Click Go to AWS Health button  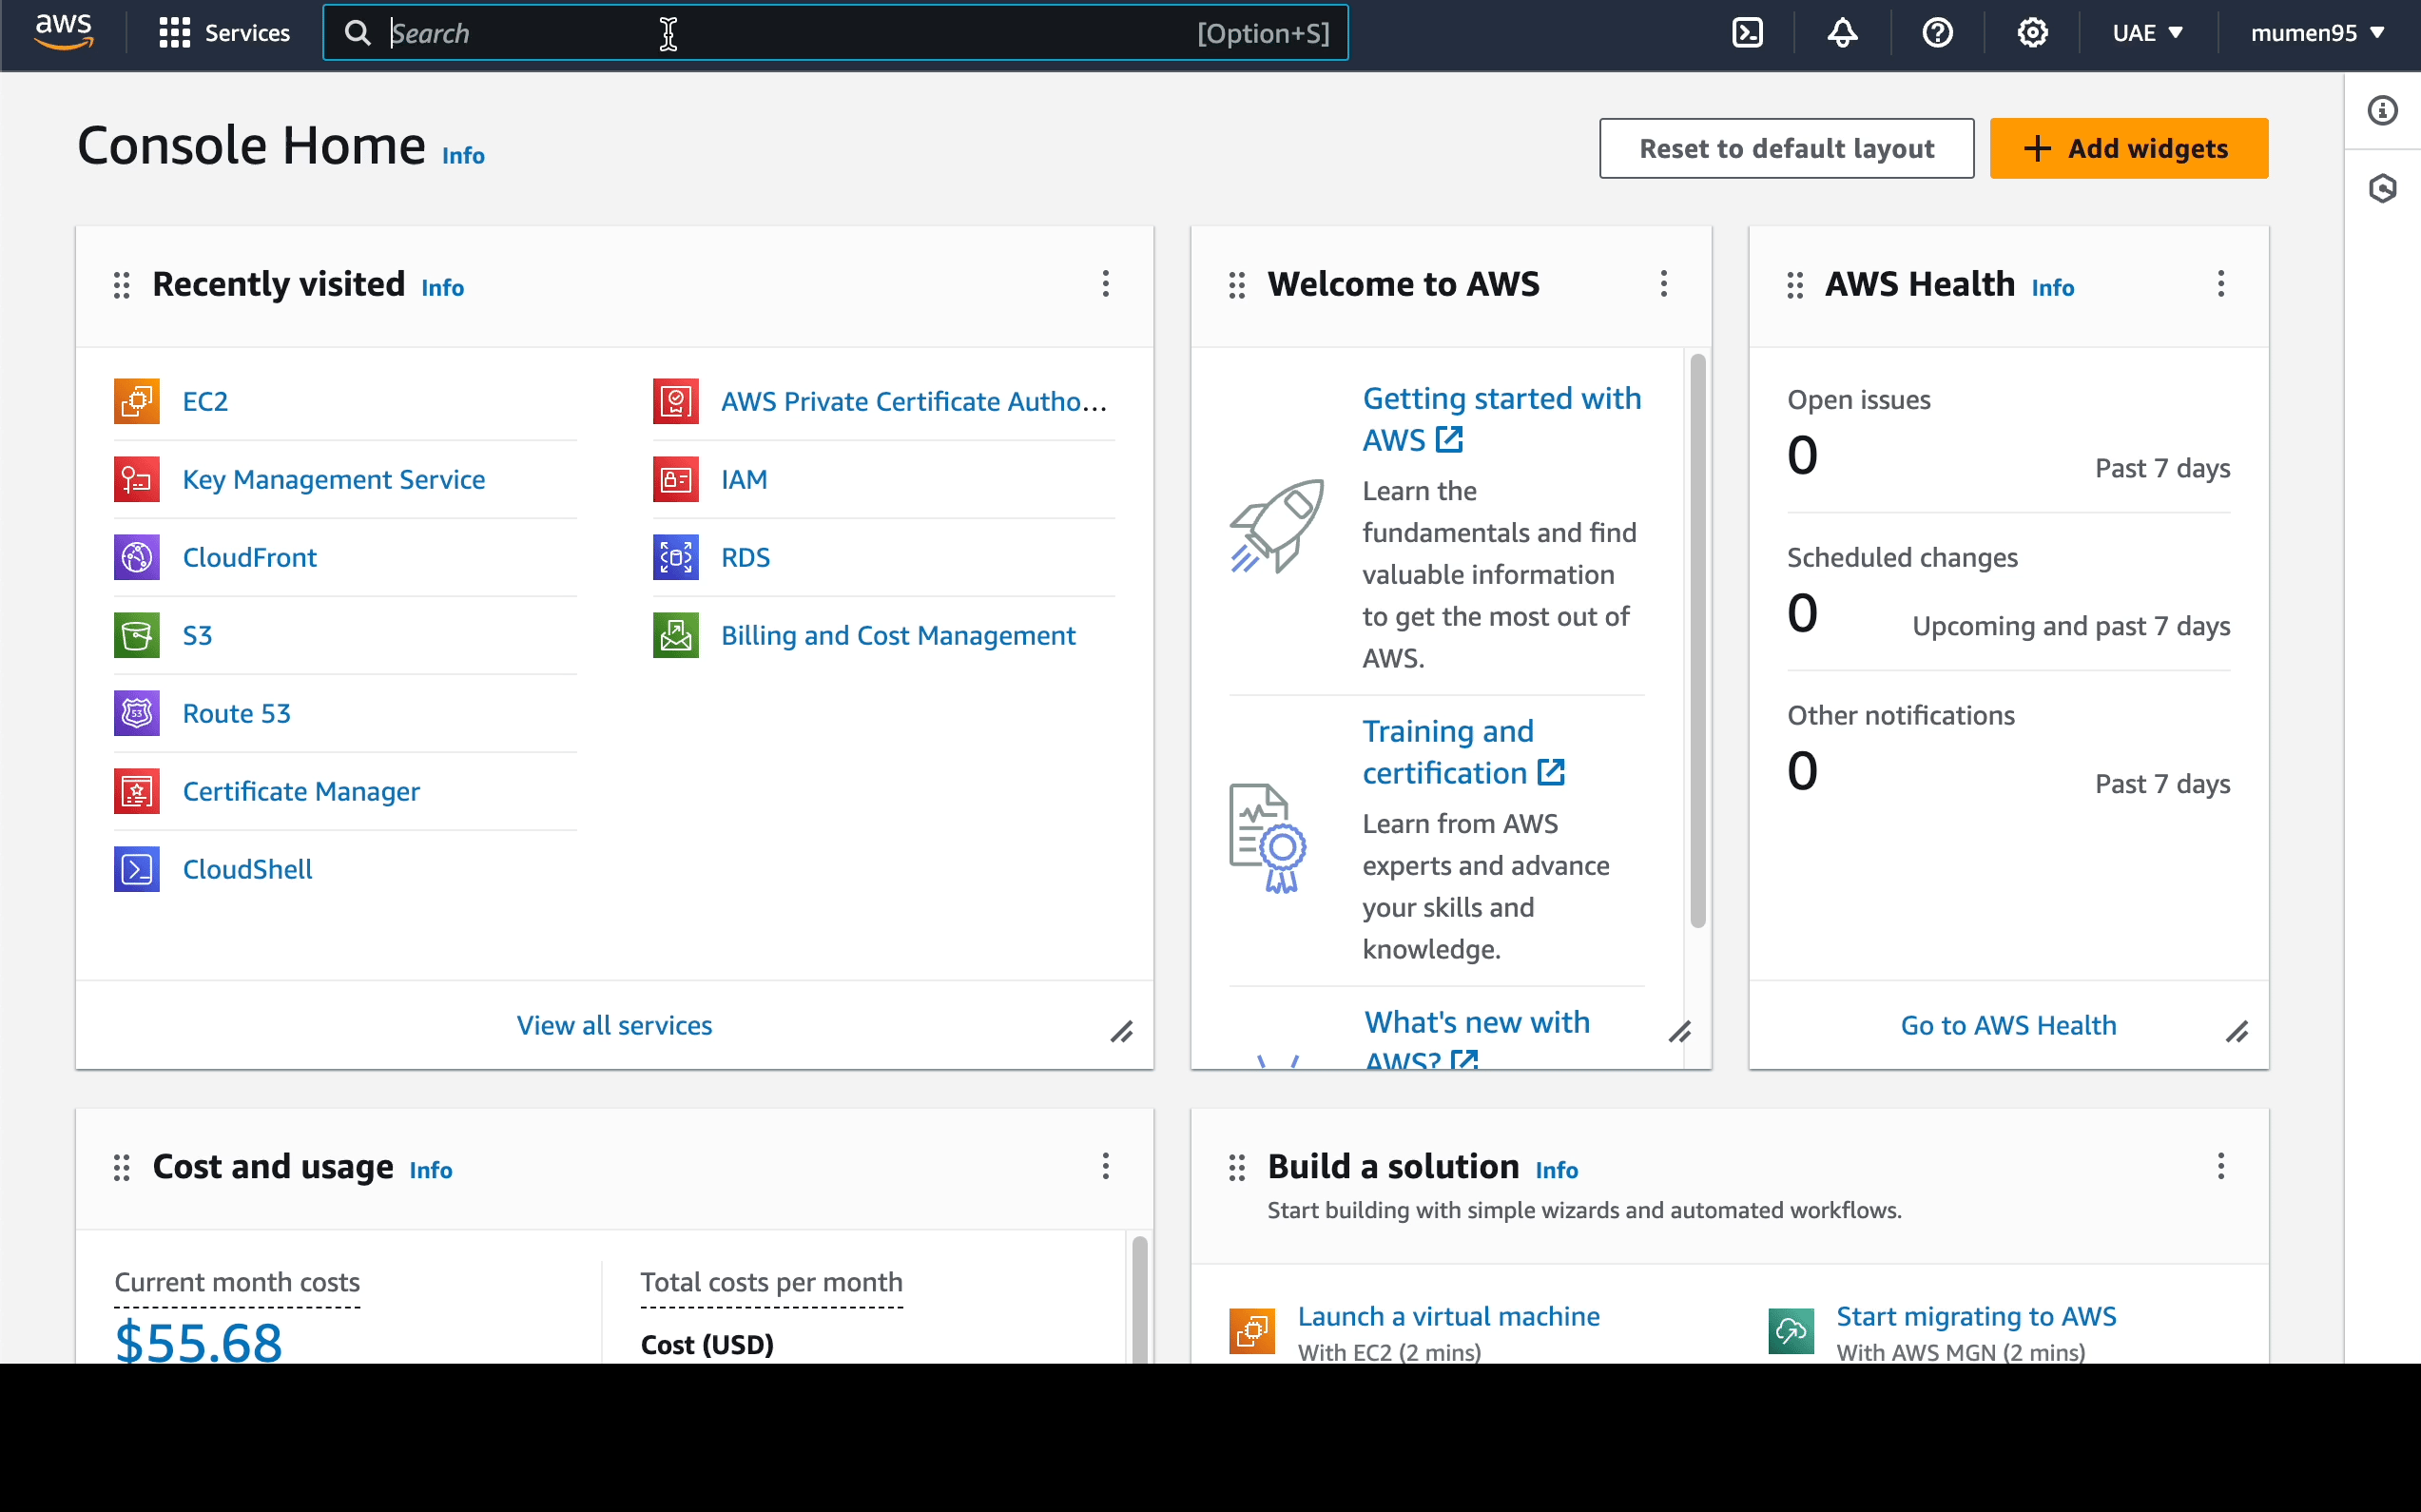[x=2006, y=1024]
